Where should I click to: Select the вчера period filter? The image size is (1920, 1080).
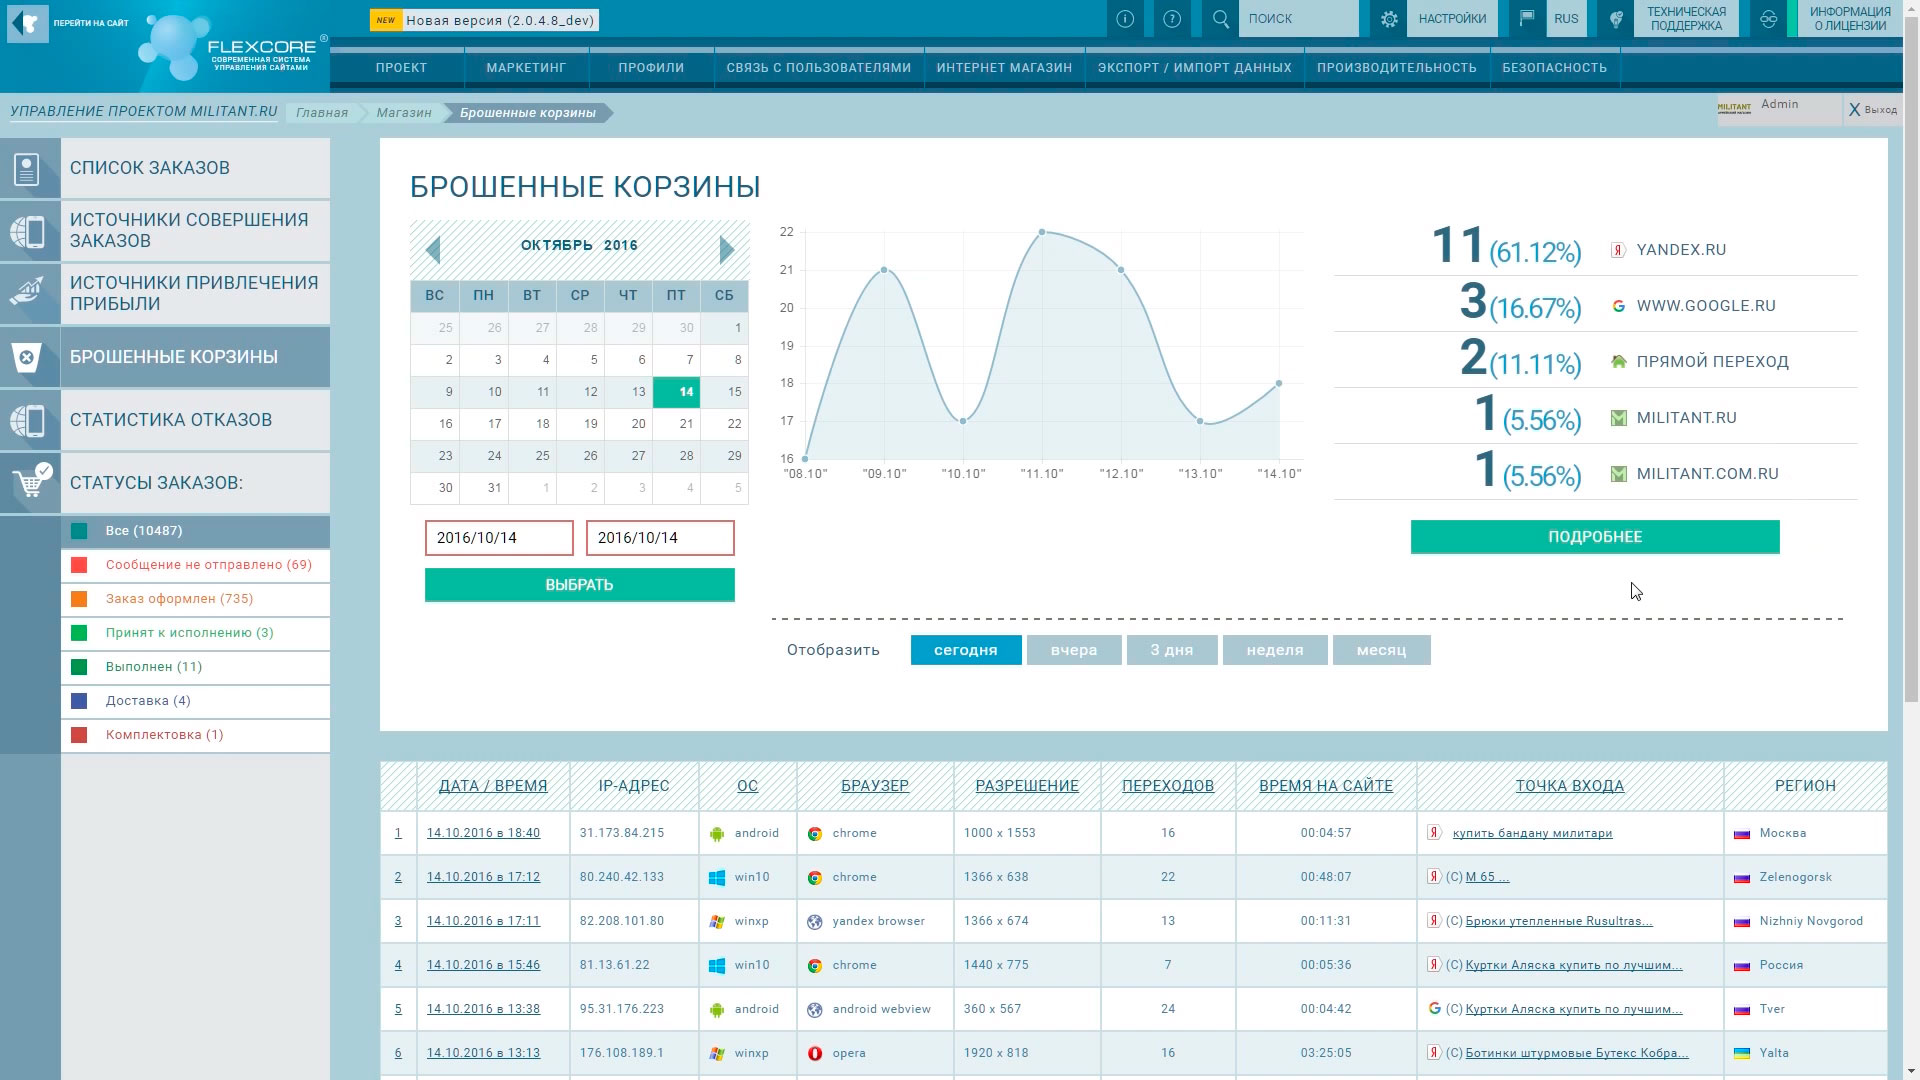click(x=1074, y=650)
